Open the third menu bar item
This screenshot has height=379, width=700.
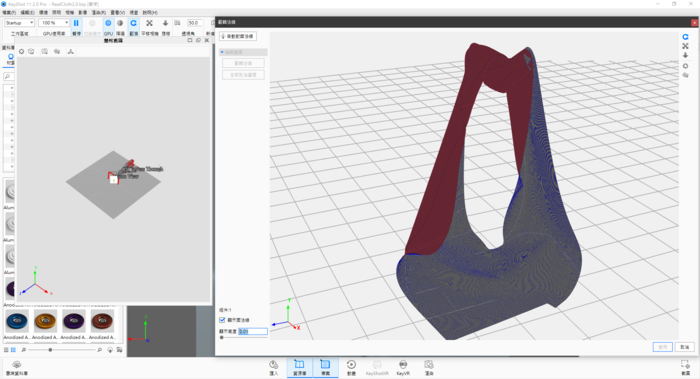[43, 12]
